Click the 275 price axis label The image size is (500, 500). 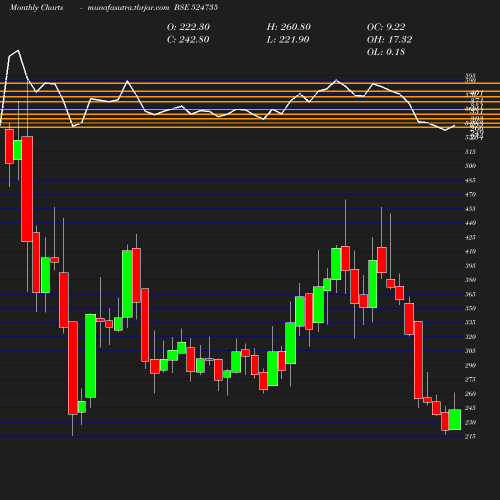470,379
